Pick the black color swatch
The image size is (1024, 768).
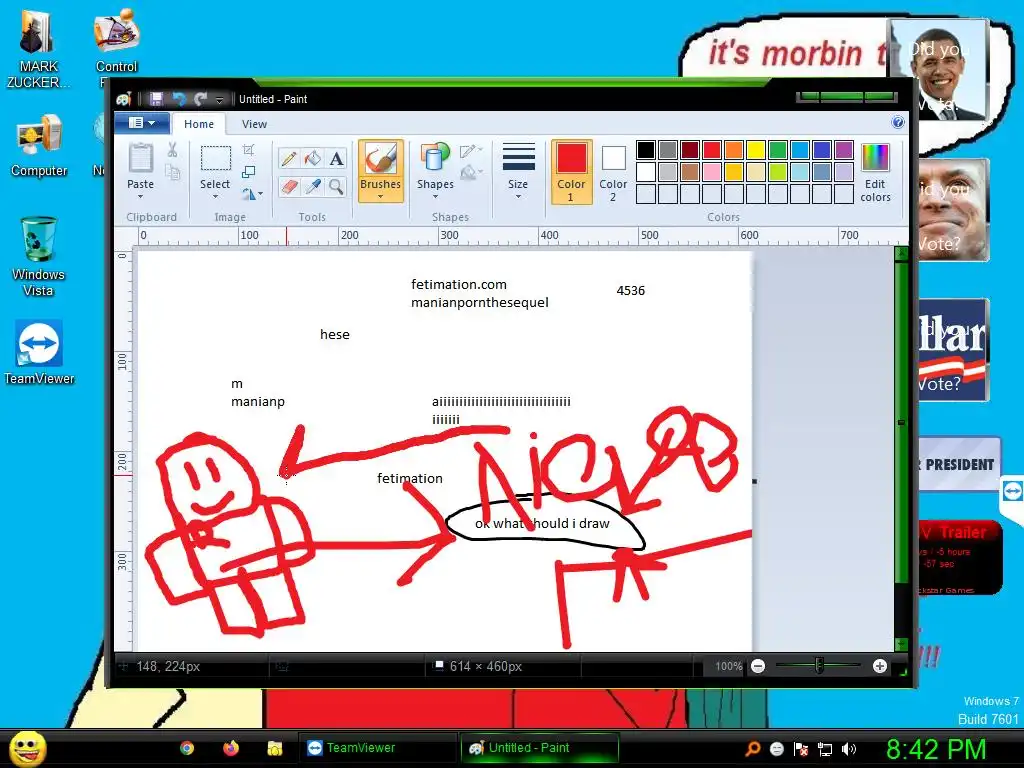coord(646,150)
